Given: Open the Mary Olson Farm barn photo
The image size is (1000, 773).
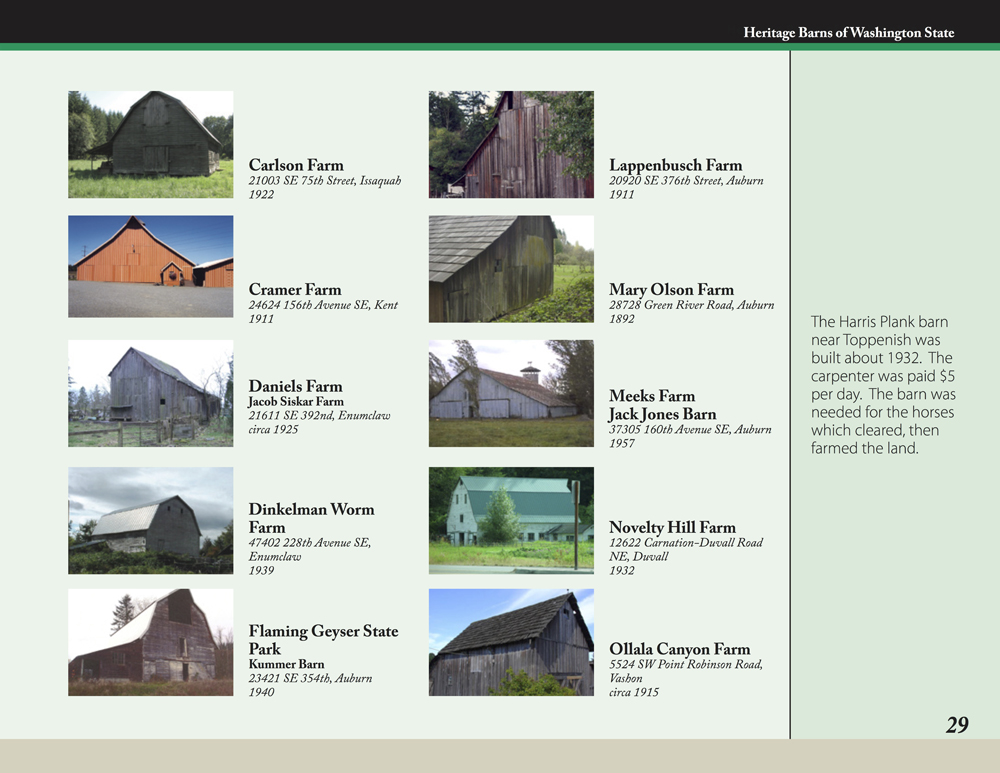Looking at the screenshot, I should (x=511, y=268).
